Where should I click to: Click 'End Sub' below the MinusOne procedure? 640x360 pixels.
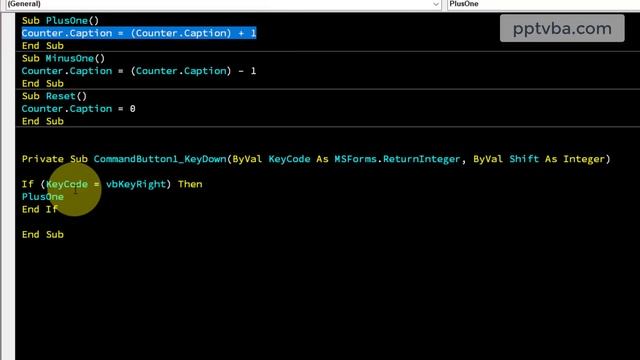[43, 84]
